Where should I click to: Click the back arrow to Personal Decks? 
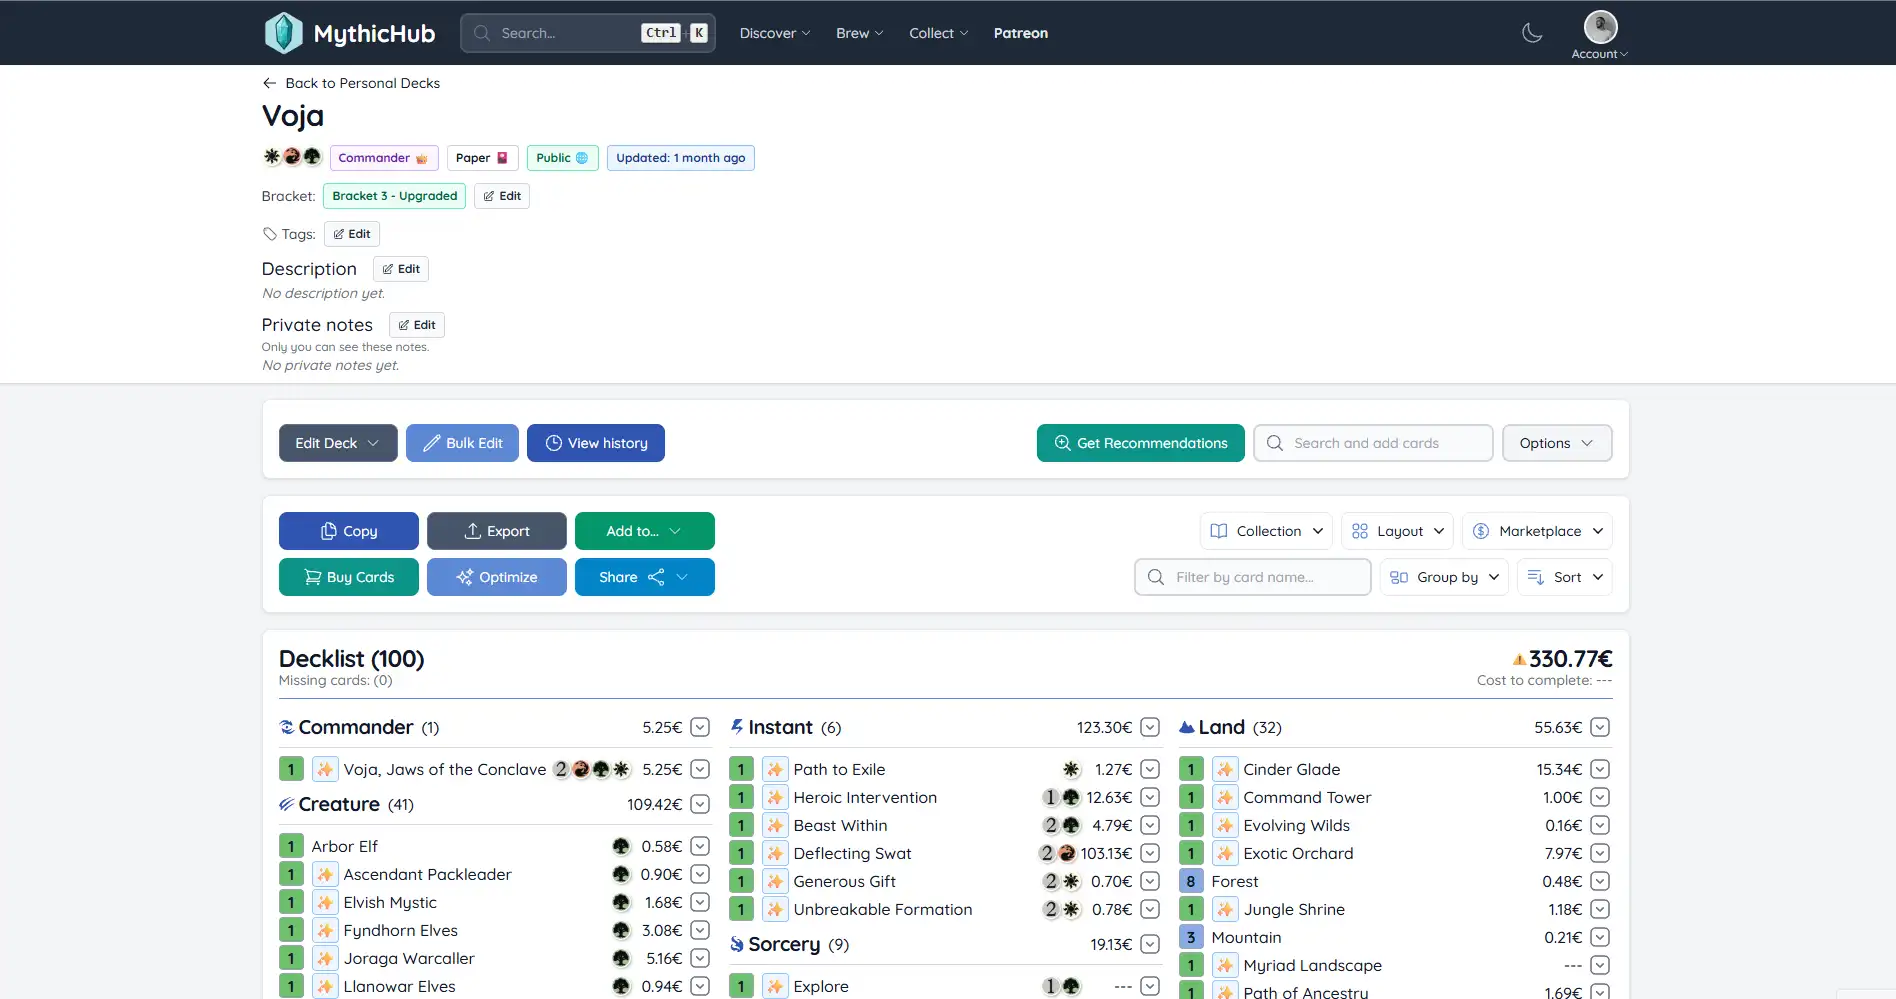(269, 83)
